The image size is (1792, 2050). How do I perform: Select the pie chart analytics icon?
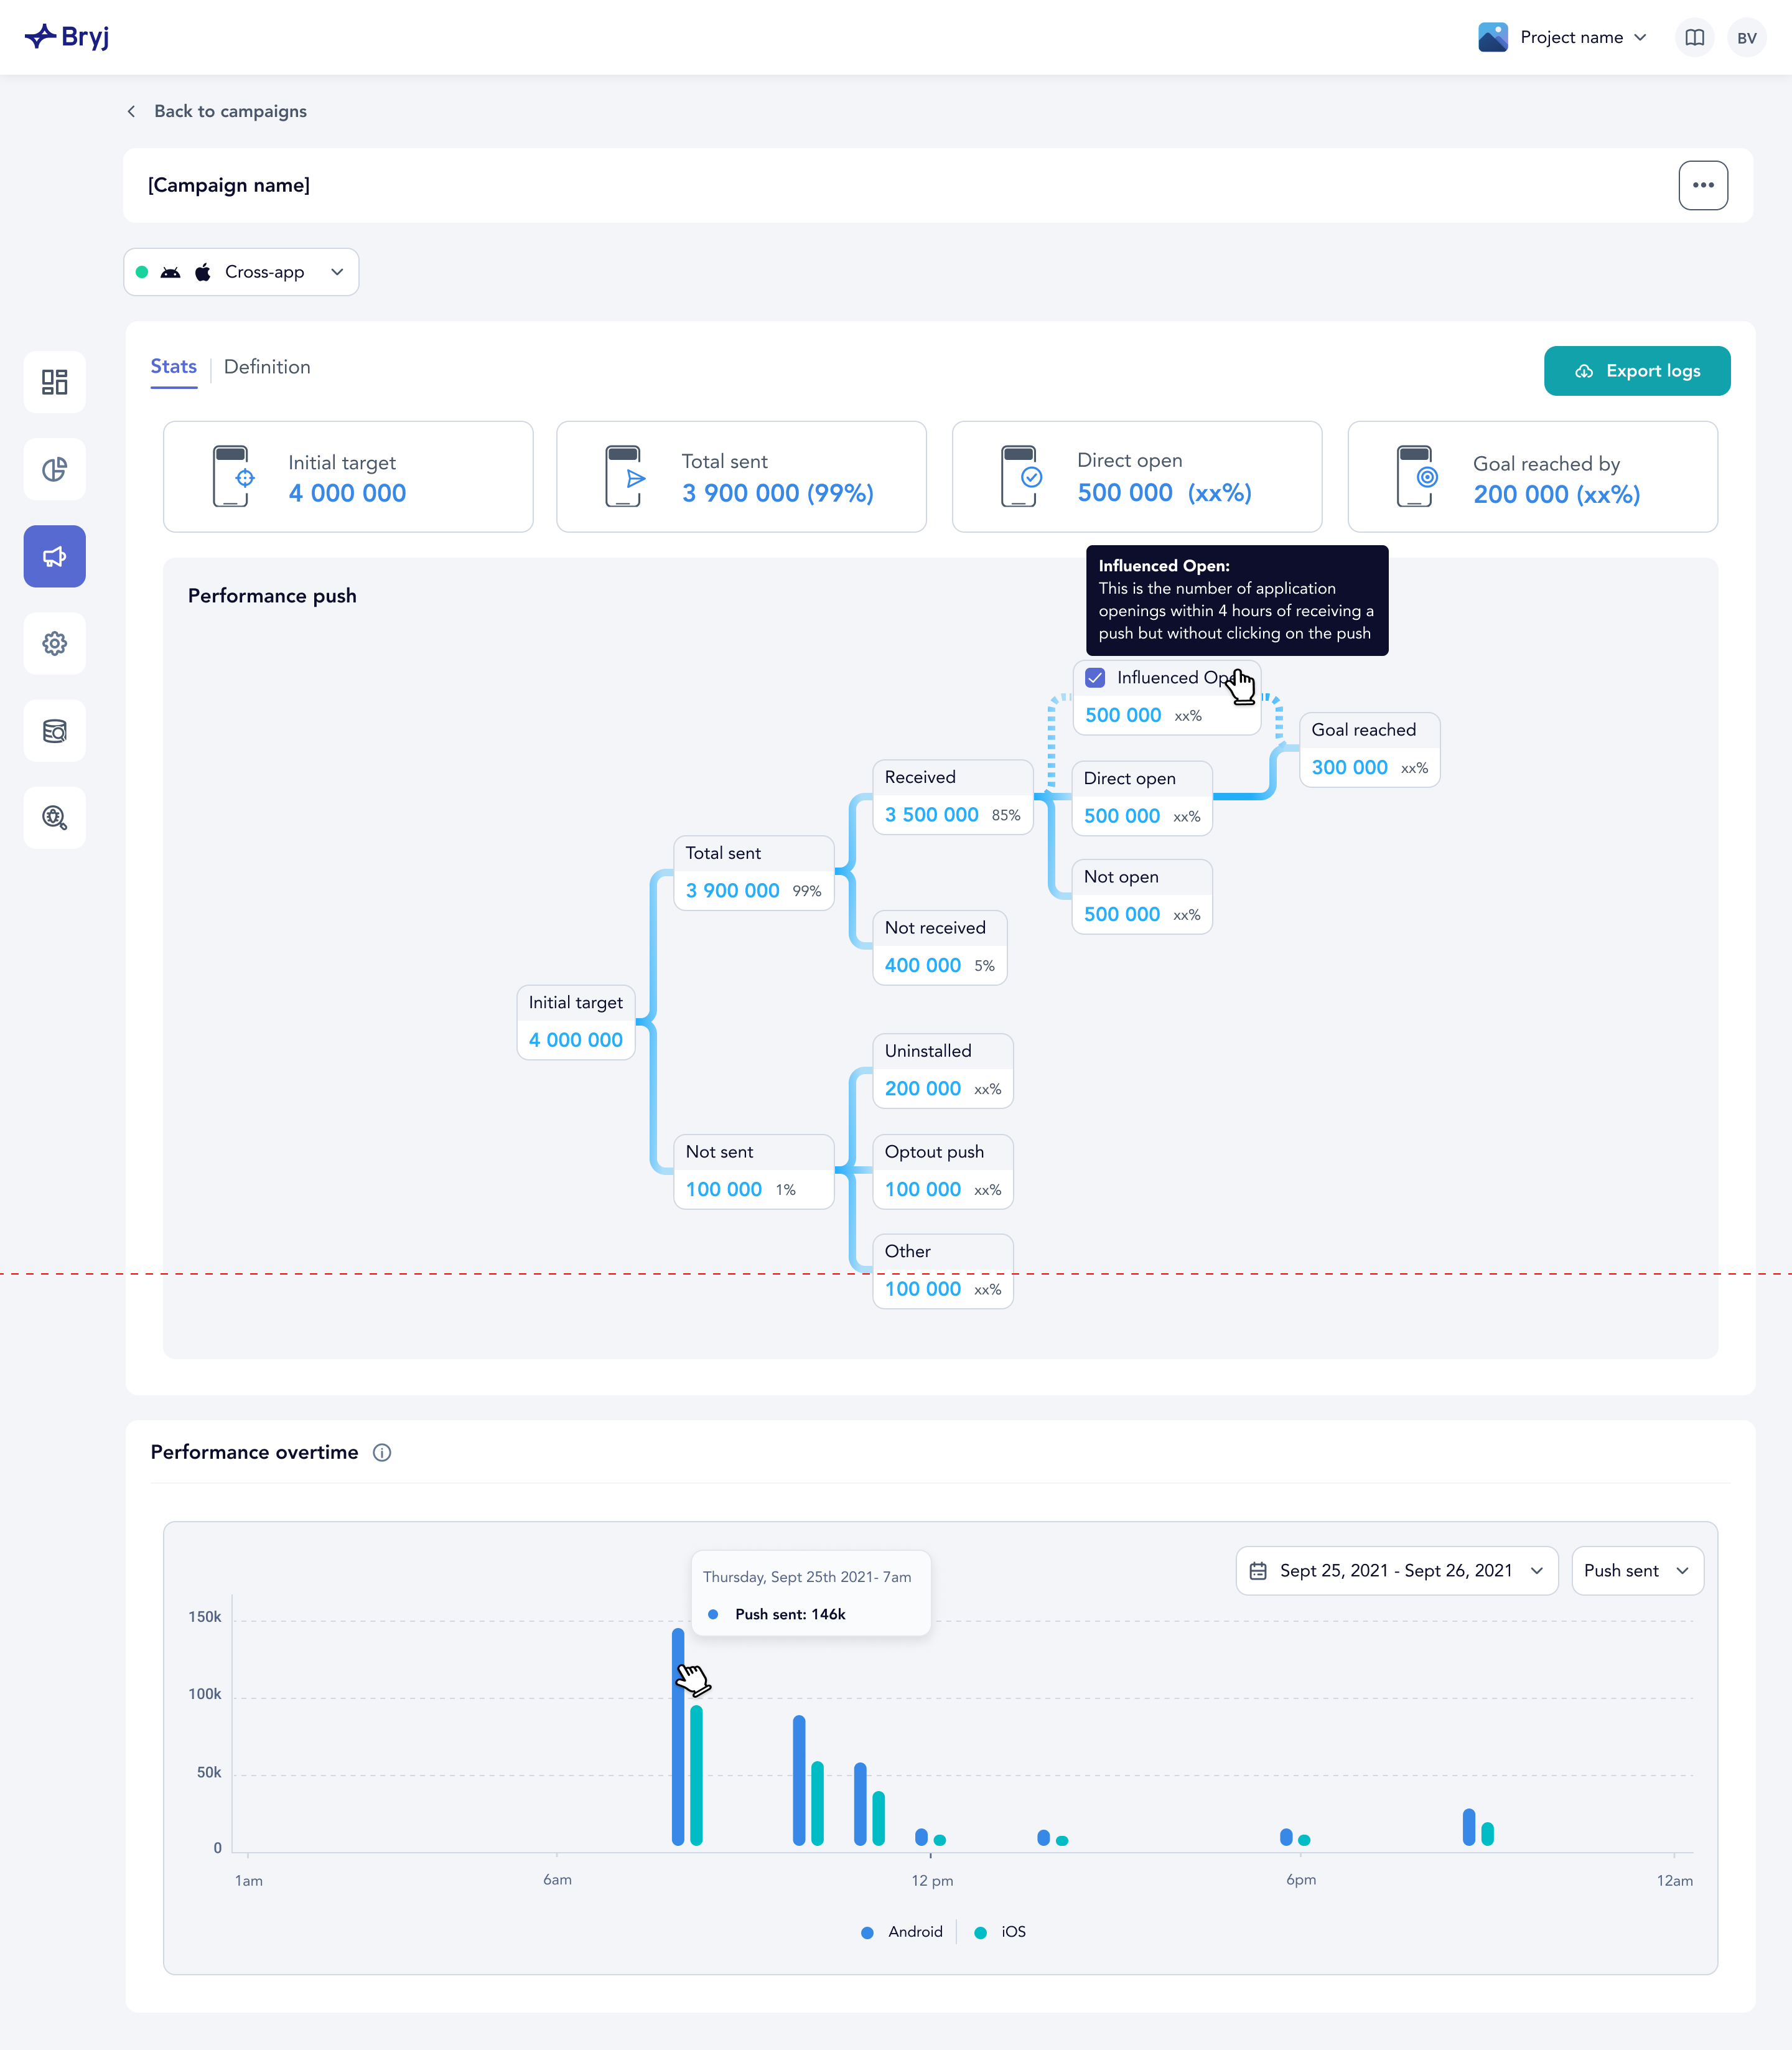point(54,469)
